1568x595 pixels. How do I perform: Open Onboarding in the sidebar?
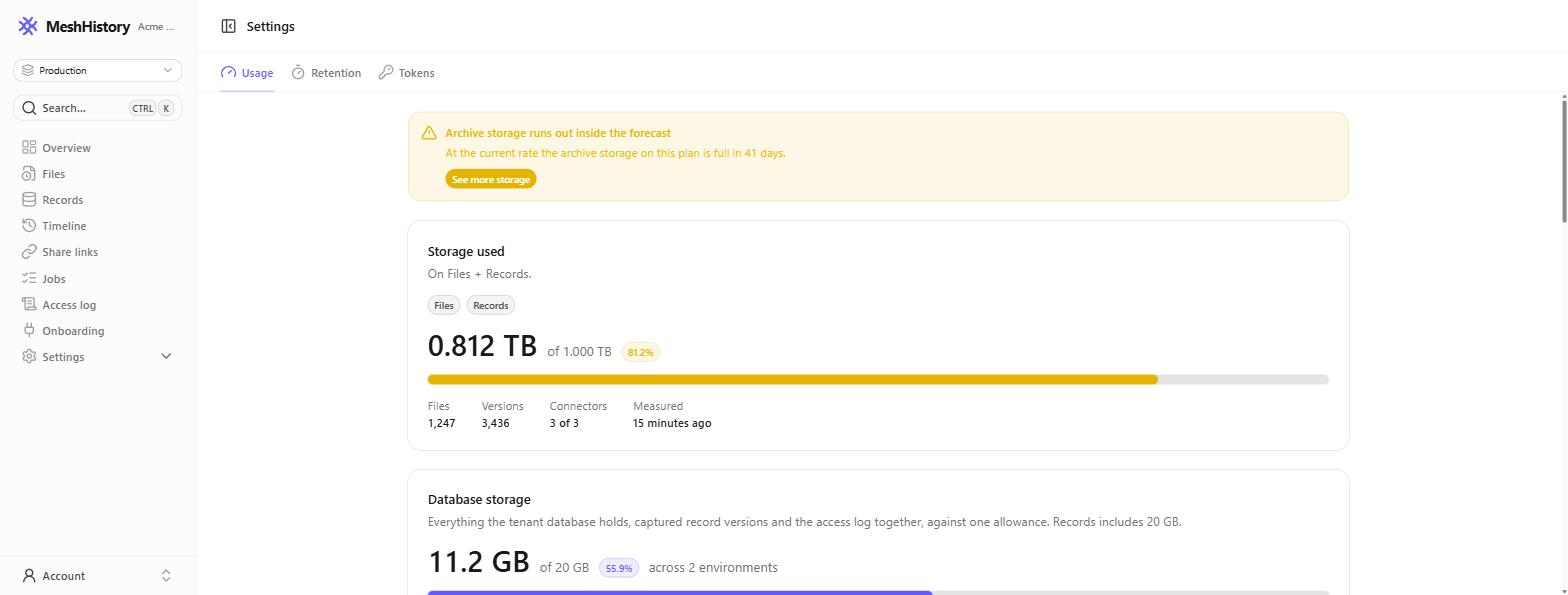point(73,331)
